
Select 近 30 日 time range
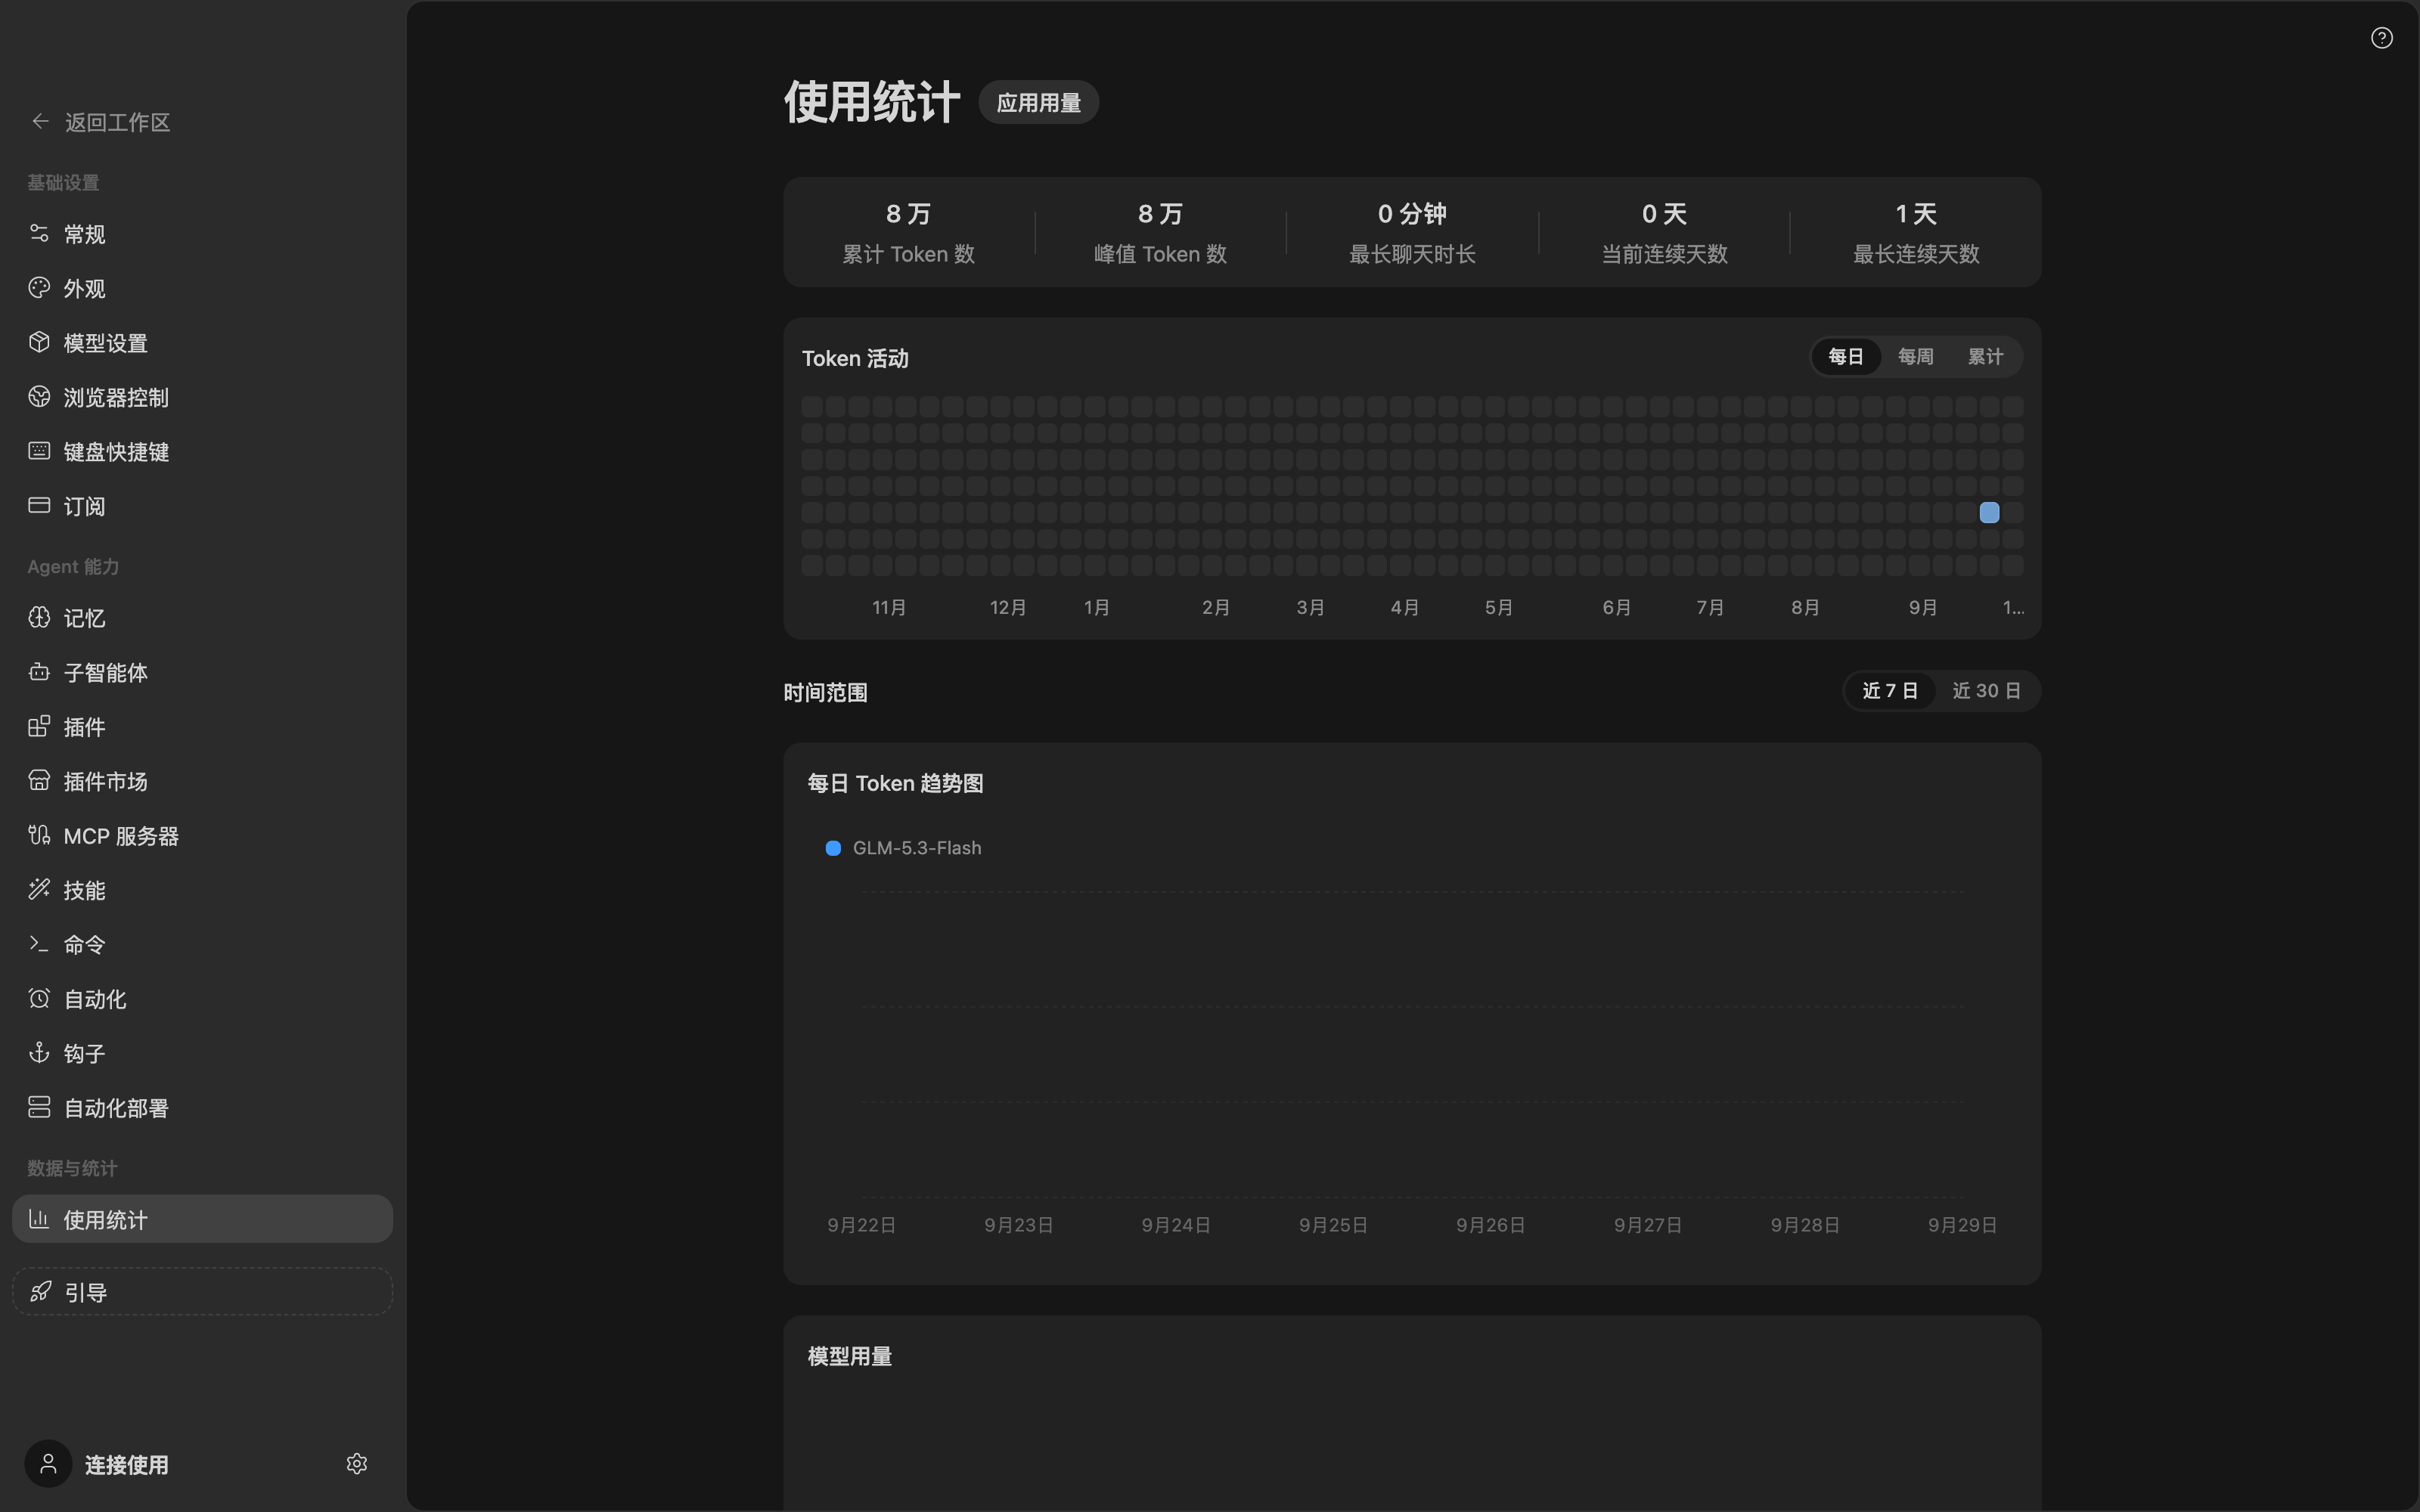coord(1987,691)
